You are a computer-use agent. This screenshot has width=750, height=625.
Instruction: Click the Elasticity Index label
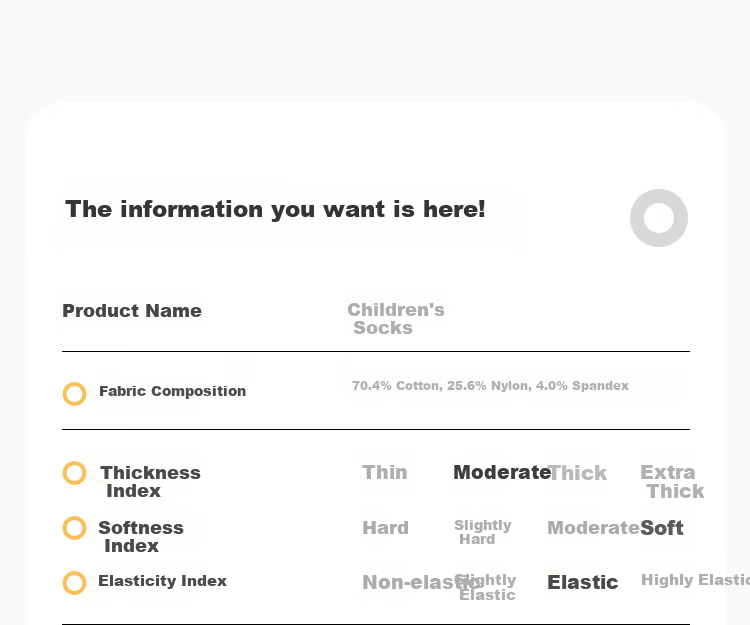click(163, 581)
